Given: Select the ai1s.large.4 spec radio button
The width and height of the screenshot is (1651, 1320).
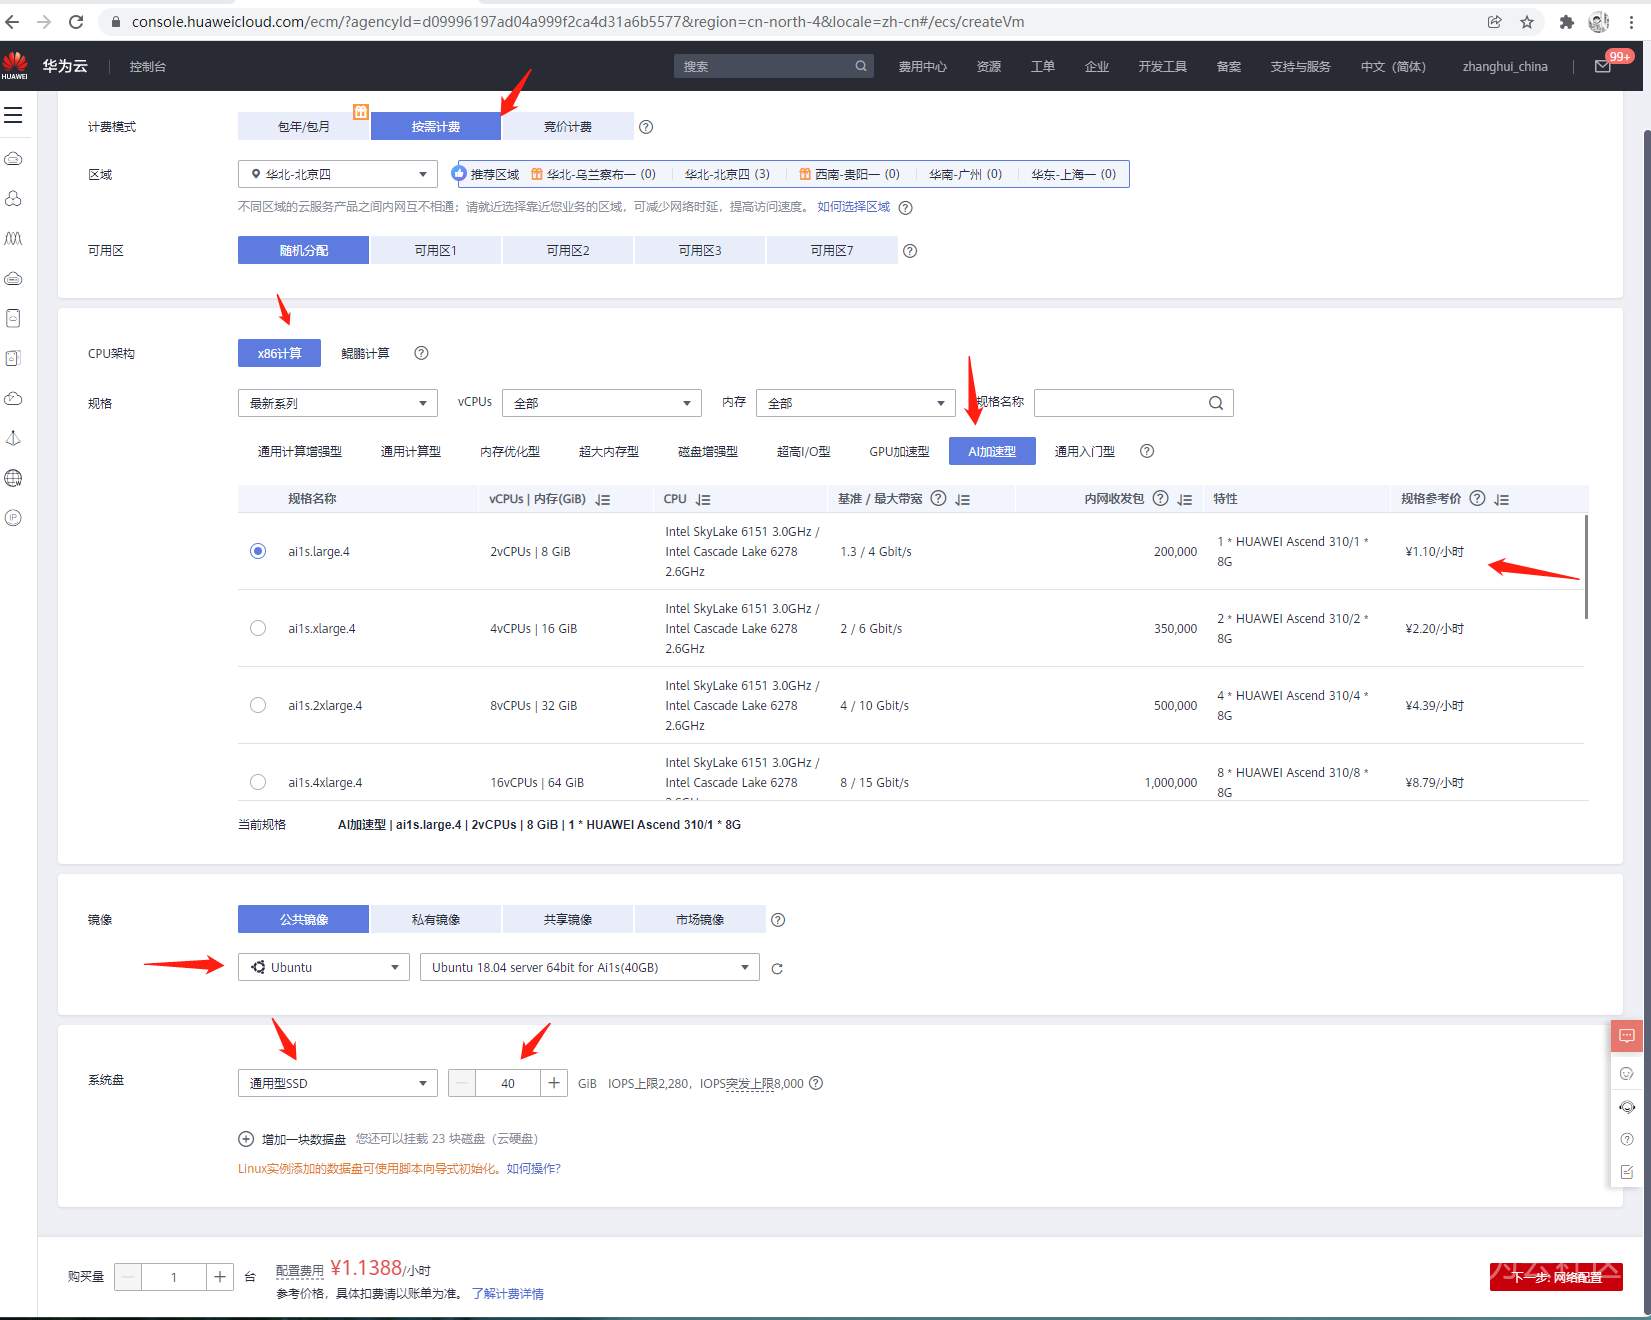Looking at the screenshot, I should pos(258,551).
